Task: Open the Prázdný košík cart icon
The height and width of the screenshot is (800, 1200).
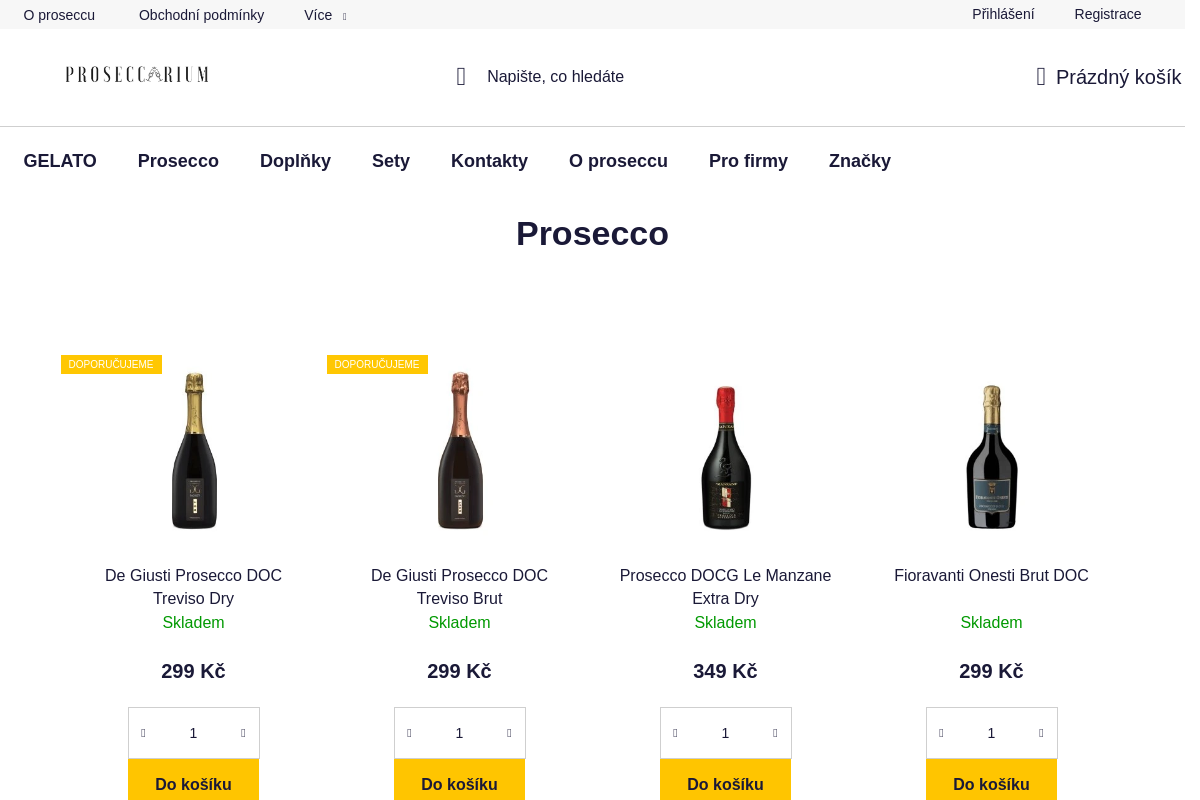Action: [x=1040, y=76]
